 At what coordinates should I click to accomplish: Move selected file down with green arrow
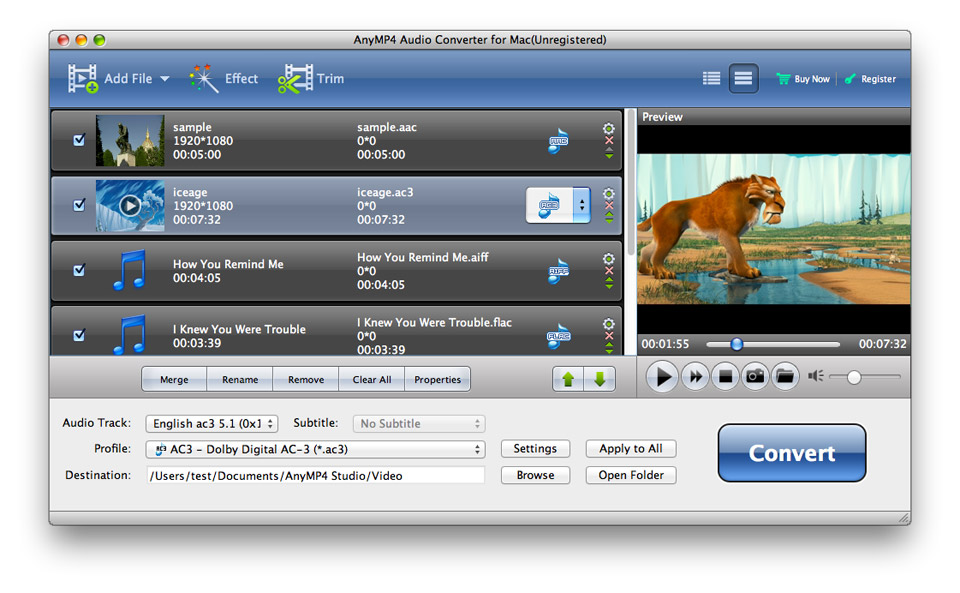[x=600, y=379]
